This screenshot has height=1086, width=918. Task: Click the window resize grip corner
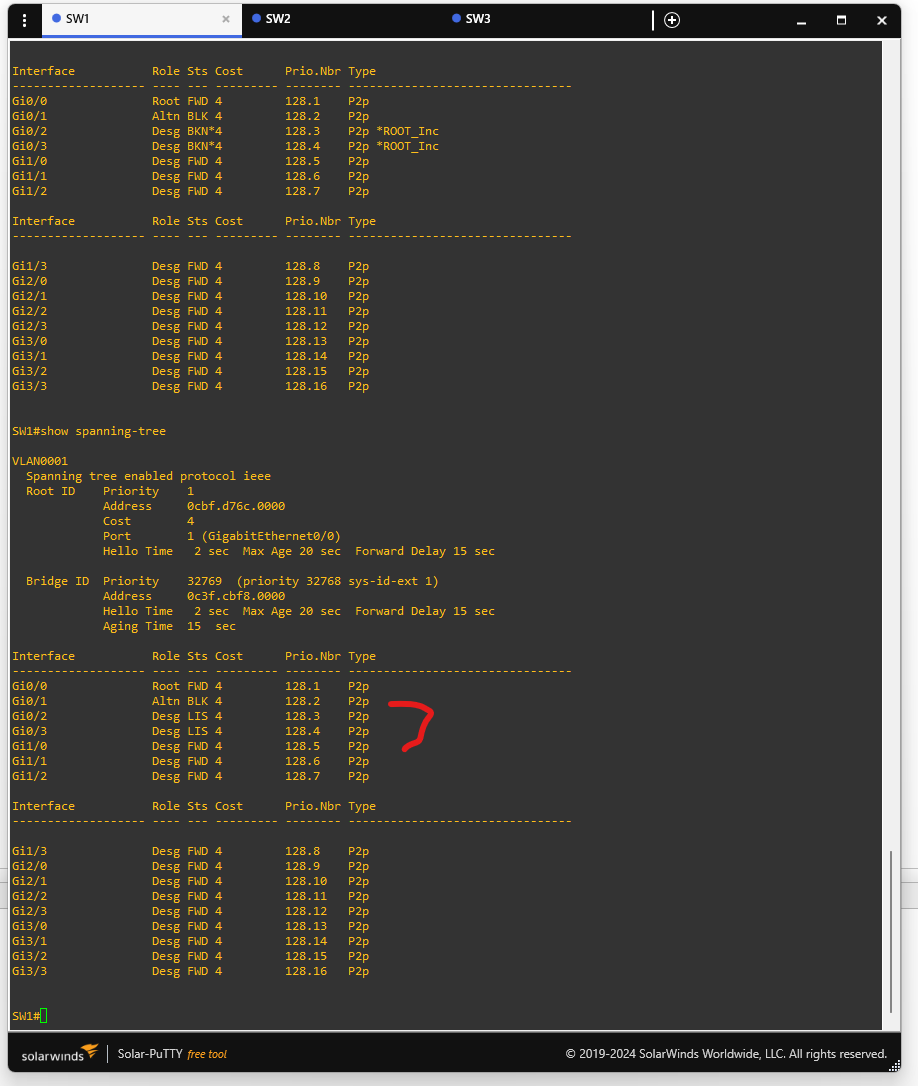pos(894,1065)
